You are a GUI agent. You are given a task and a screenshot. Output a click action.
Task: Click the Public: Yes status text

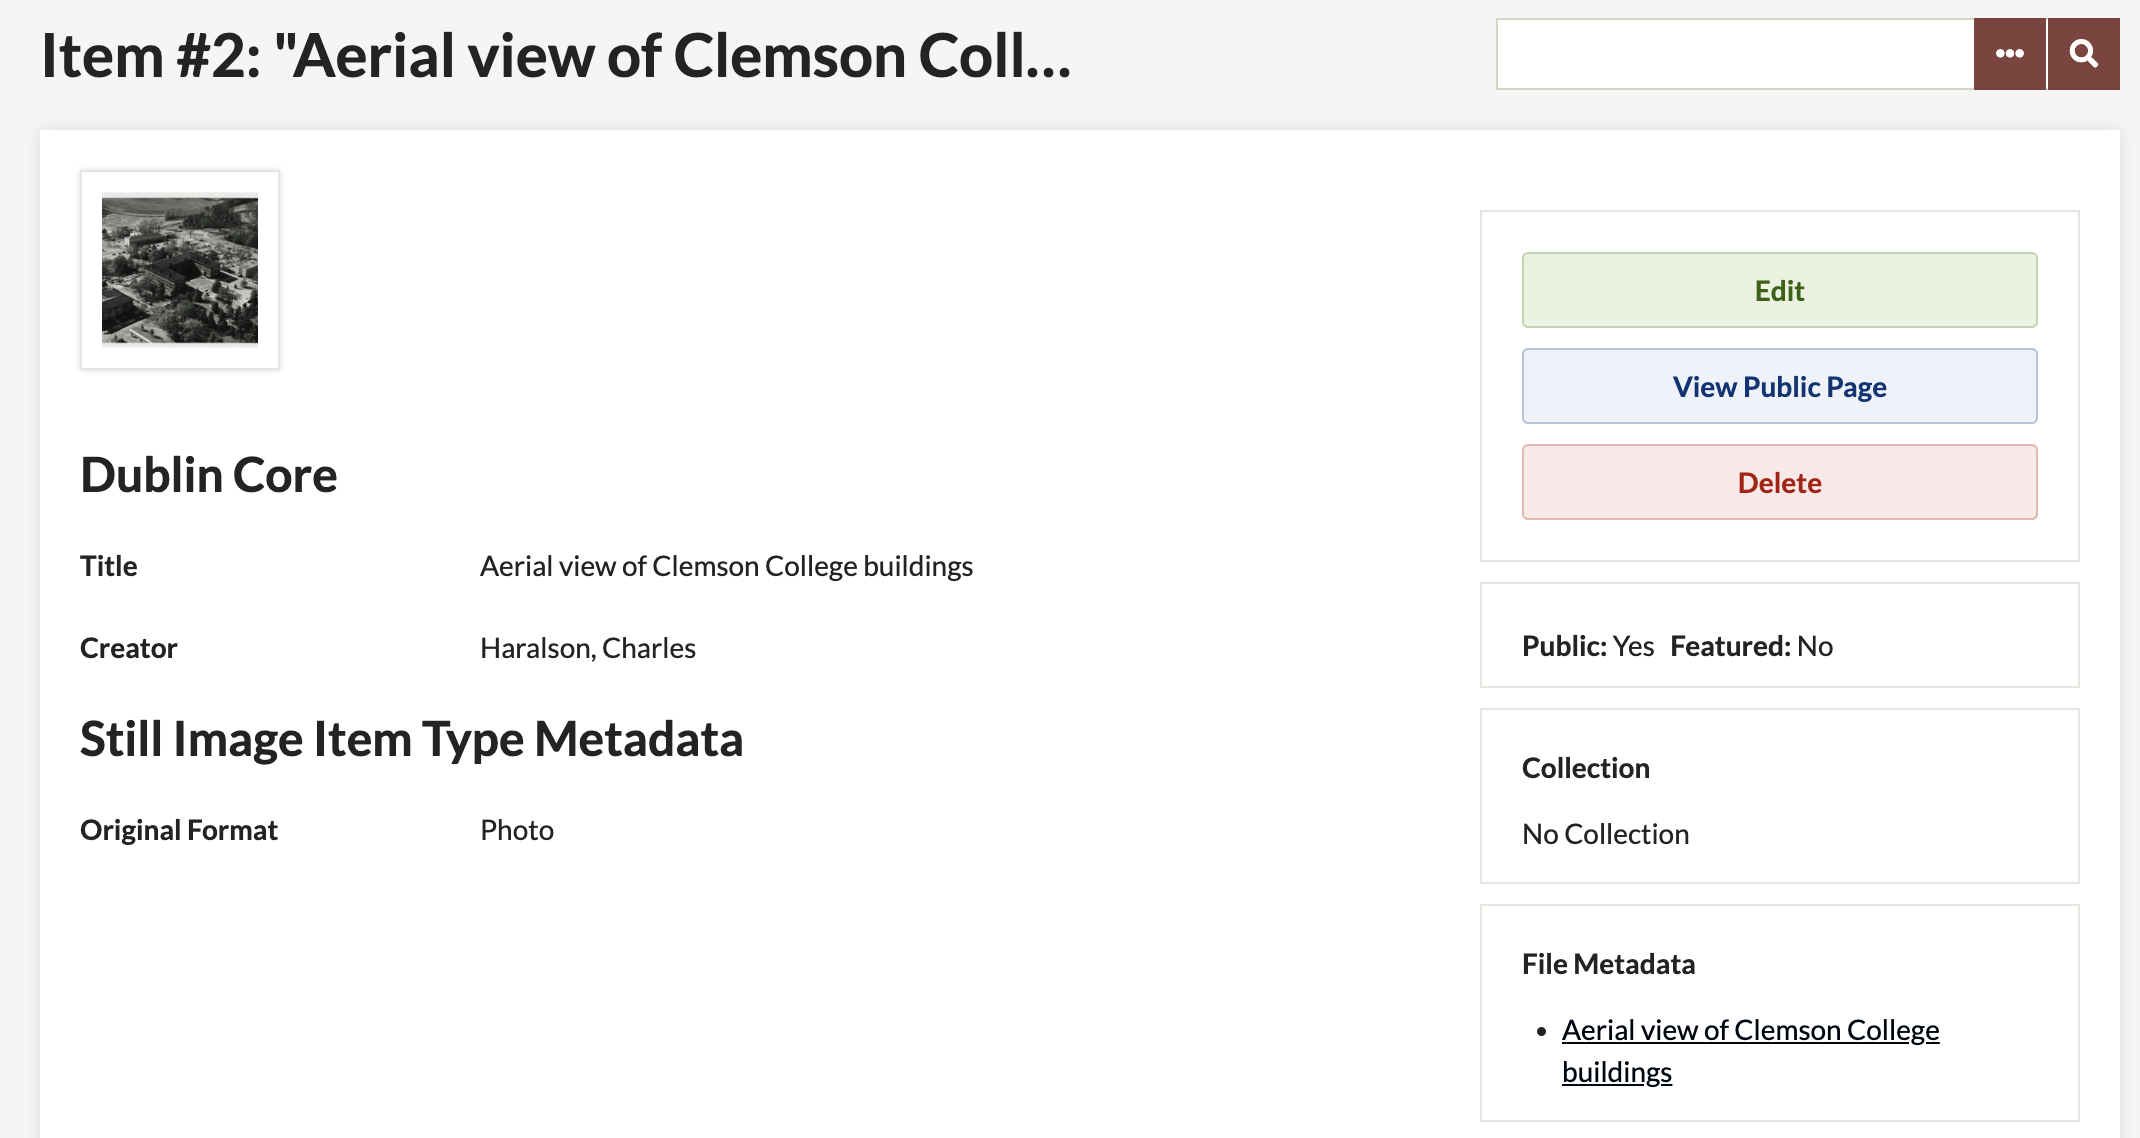tap(1587, 646)
